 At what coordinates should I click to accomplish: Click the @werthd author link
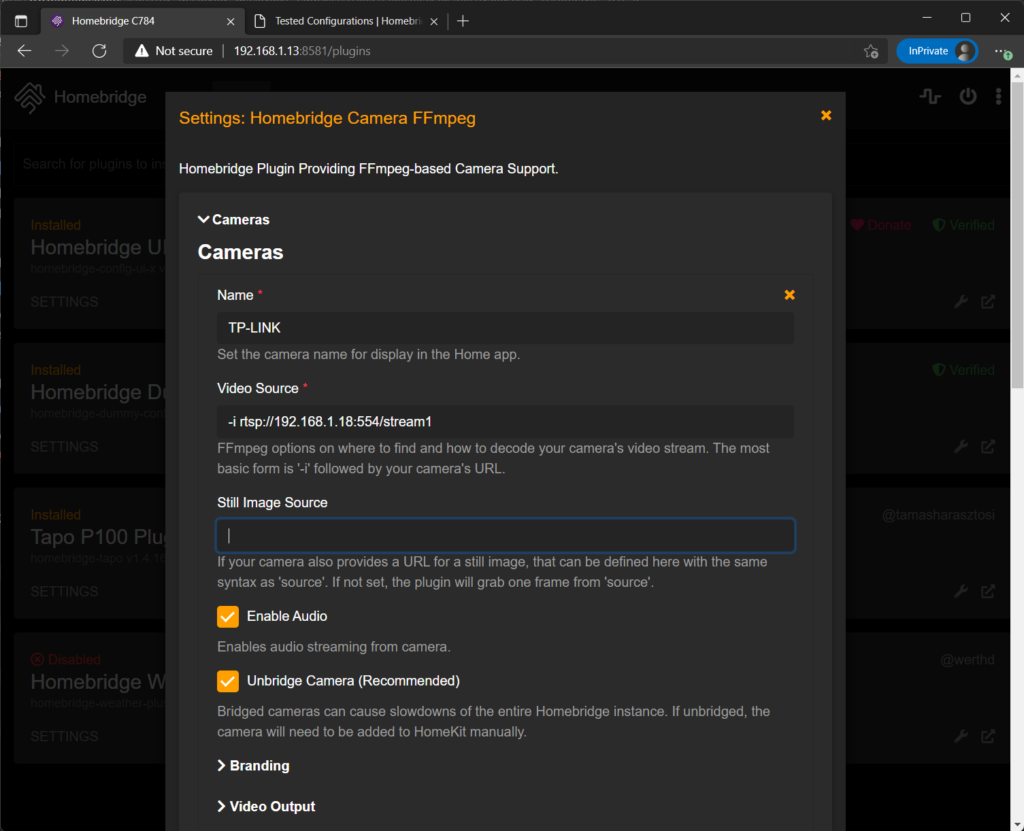pos(967,660)
